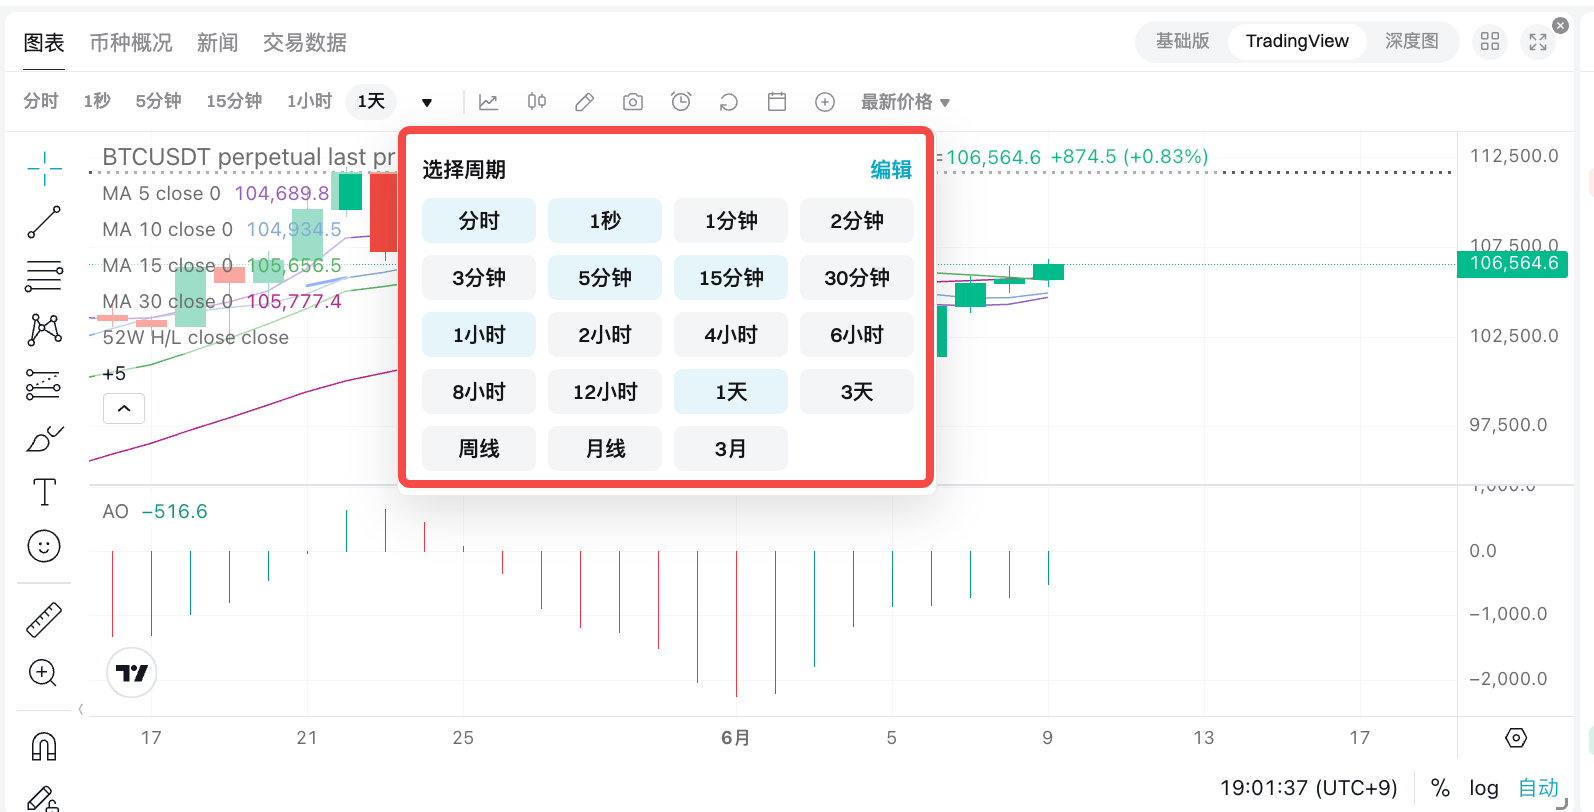Viewport: 1594px width, 812px height.
Task: Open the indicators chart icon
Action: 489,102
